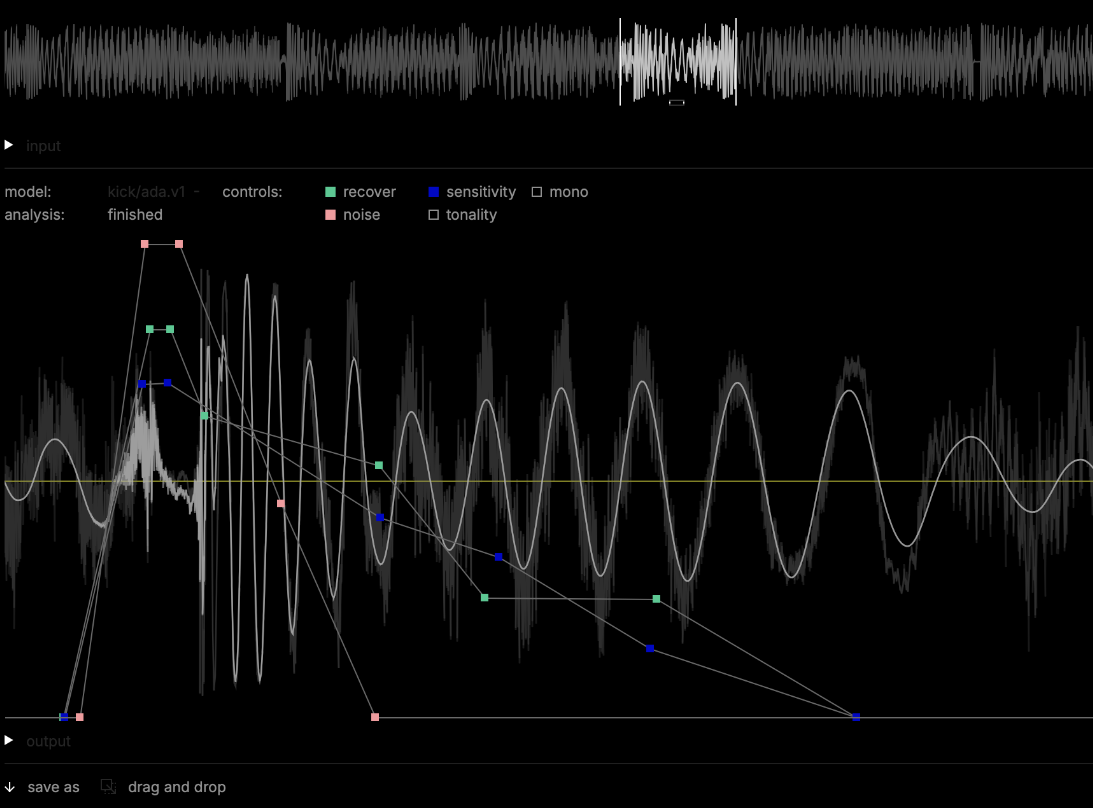Enable the tonality control checkbox
The width and height of the screenshot is (1093, 808).
tap(434, 215)
